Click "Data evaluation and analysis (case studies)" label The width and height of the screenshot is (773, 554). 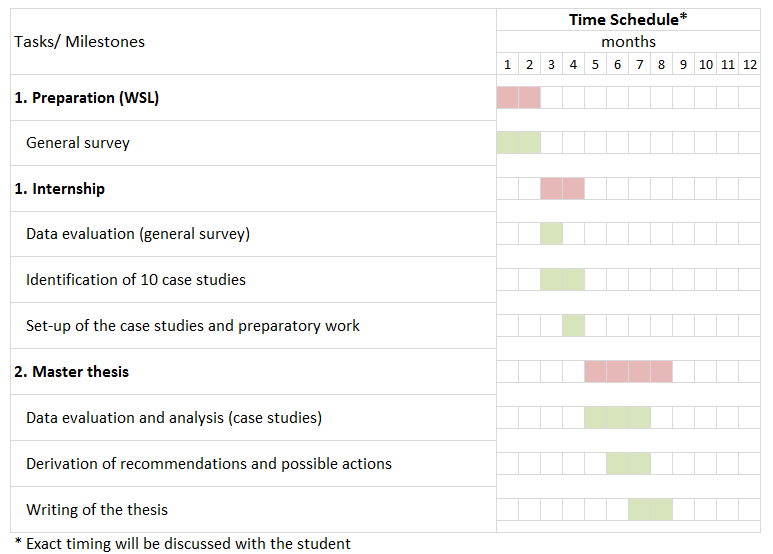pyautogui.click(x=174, y=418)
